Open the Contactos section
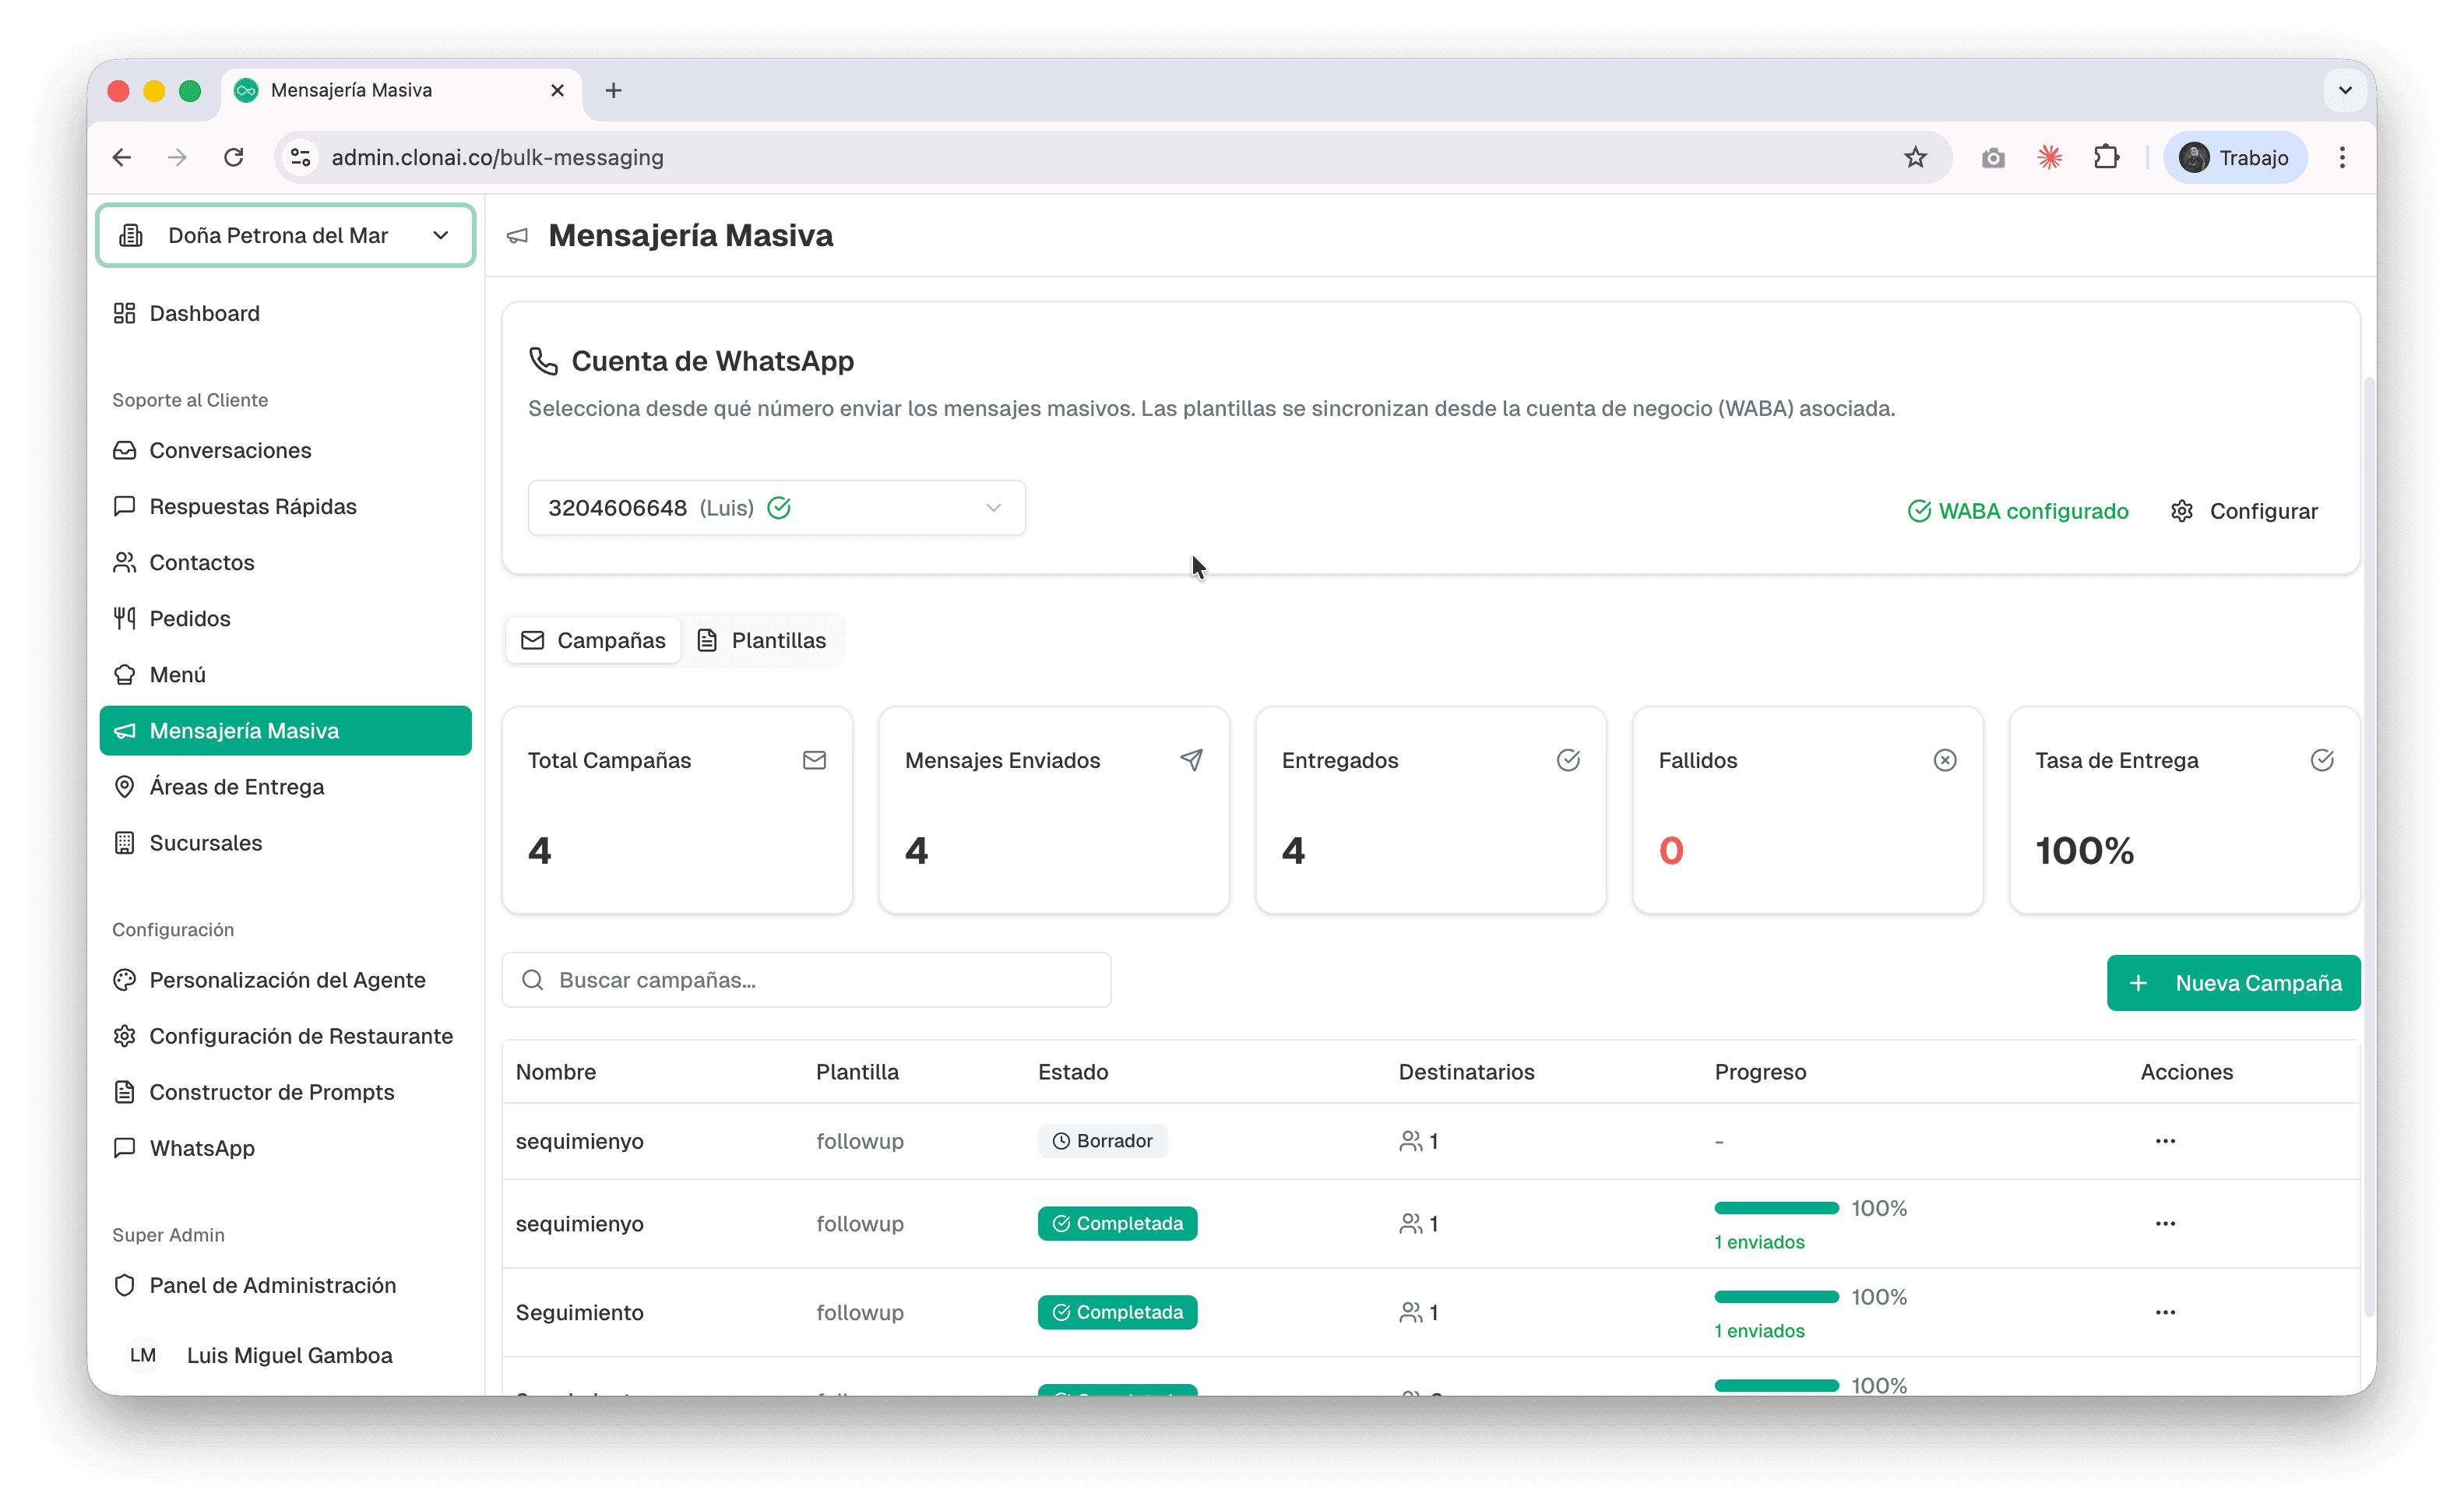Screen dimensions: 2464x1511 (285, 562)
